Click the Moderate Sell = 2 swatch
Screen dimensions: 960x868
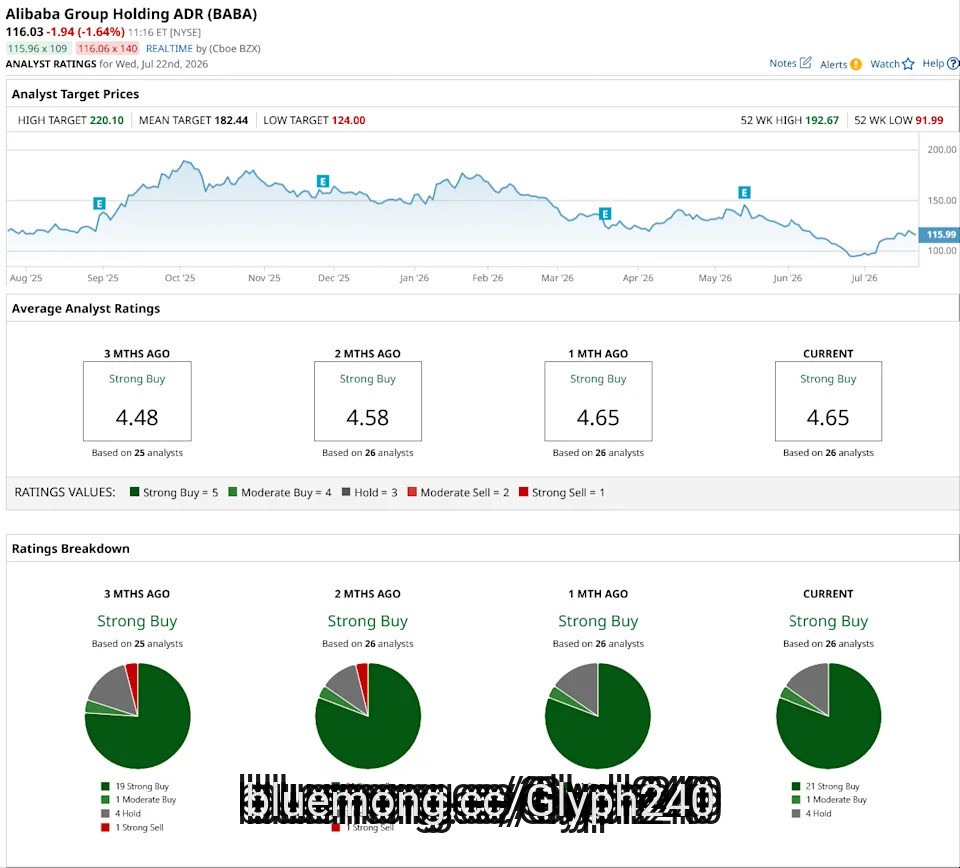point(412,492)
